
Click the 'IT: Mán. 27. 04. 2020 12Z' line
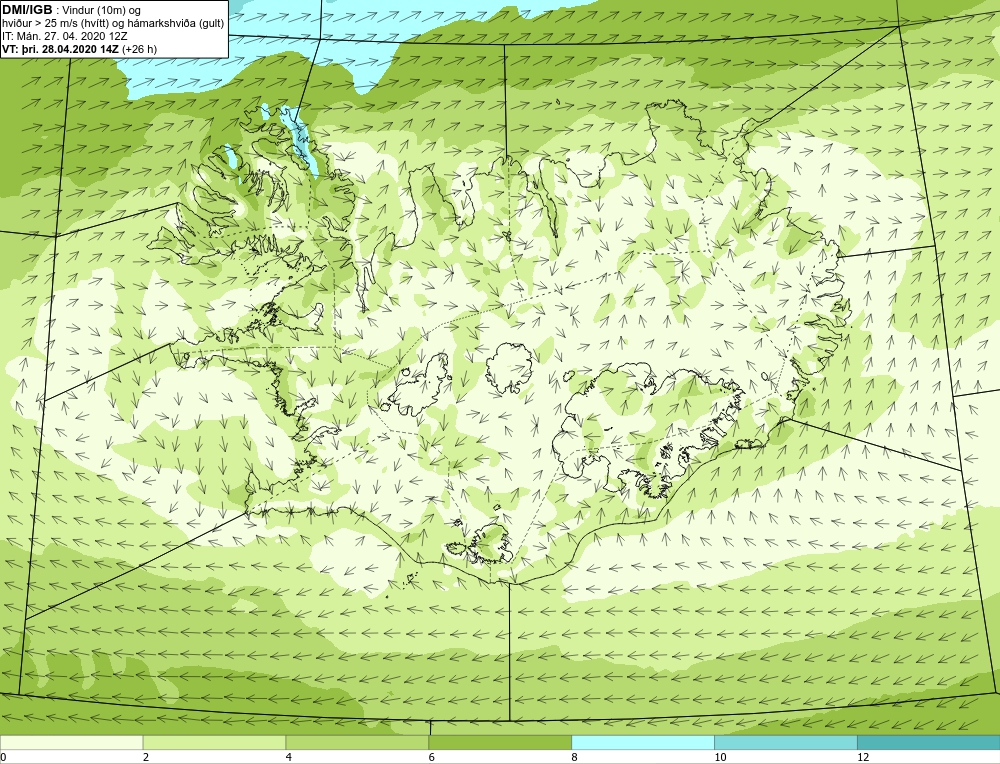click(x=64, y=36)
